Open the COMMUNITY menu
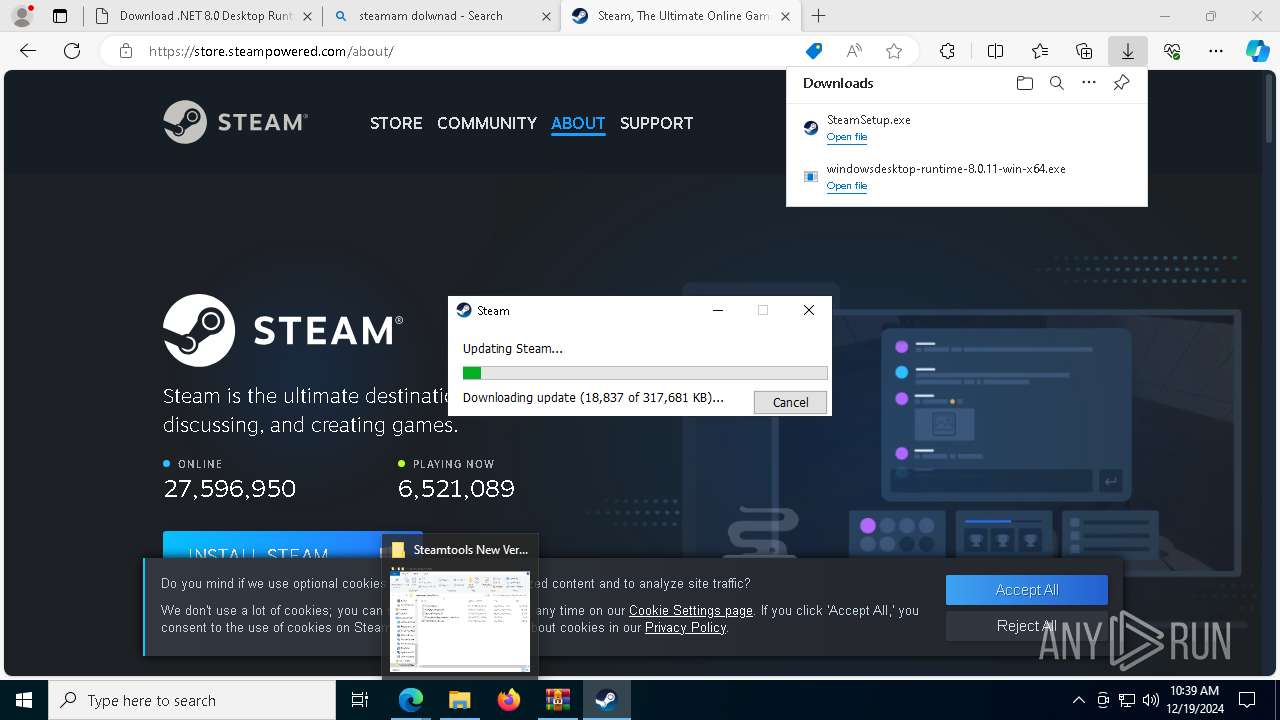The height and width of the screenshot is (720, 1280). [x=487, y=123]
